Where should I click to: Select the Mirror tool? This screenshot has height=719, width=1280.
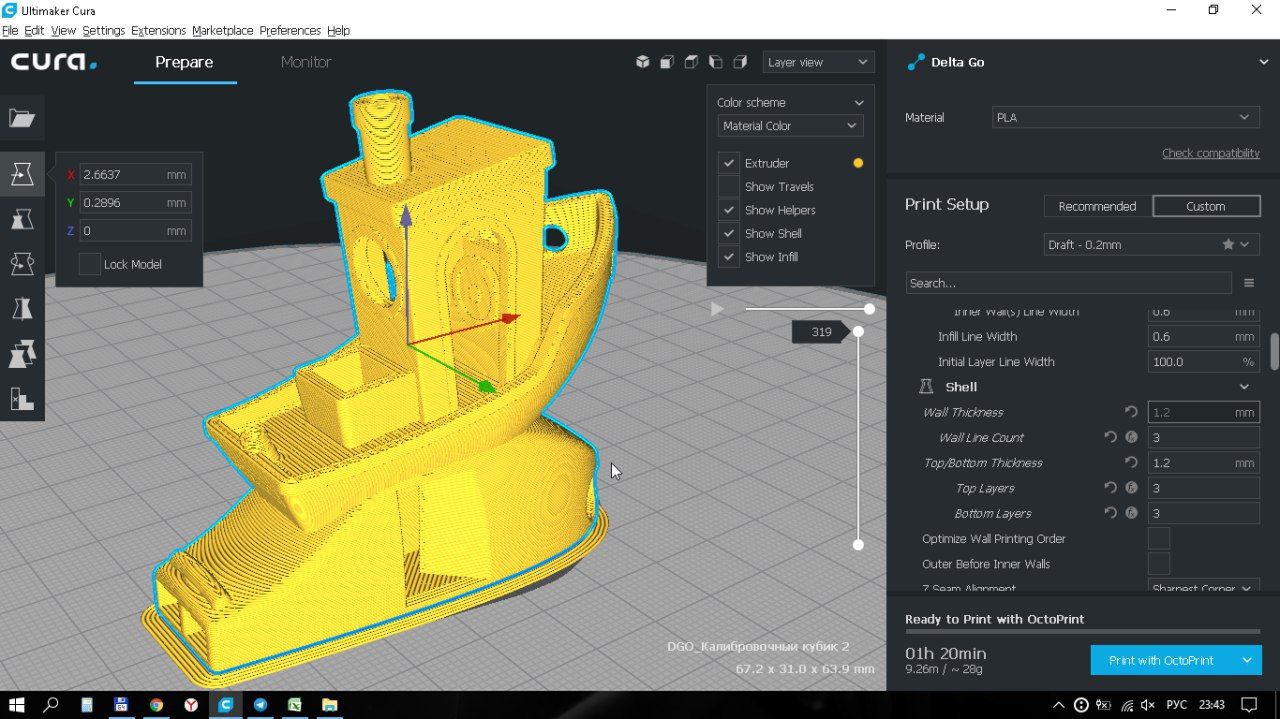pyautogui.click(x=22, y=309)
